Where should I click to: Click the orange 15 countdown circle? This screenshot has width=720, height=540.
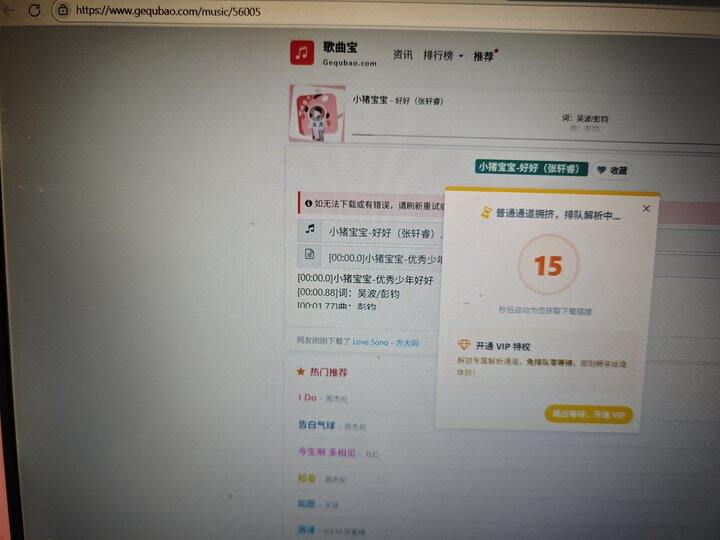point(548,264)
